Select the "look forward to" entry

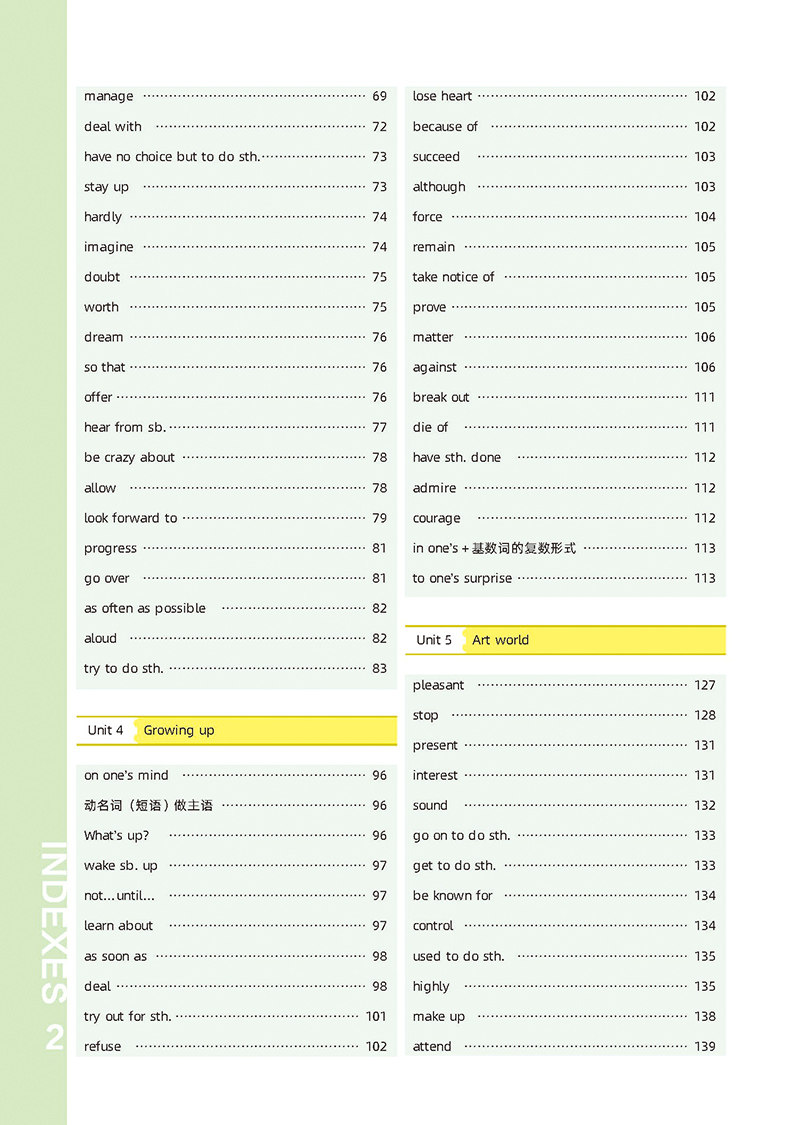(x=130, y=518)
